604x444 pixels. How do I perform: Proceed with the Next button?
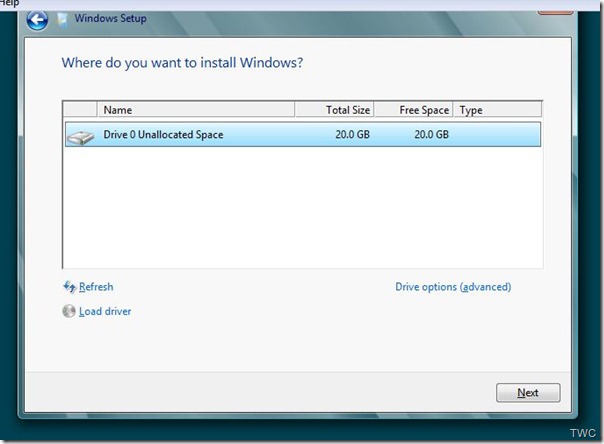[x=528, y=393]
